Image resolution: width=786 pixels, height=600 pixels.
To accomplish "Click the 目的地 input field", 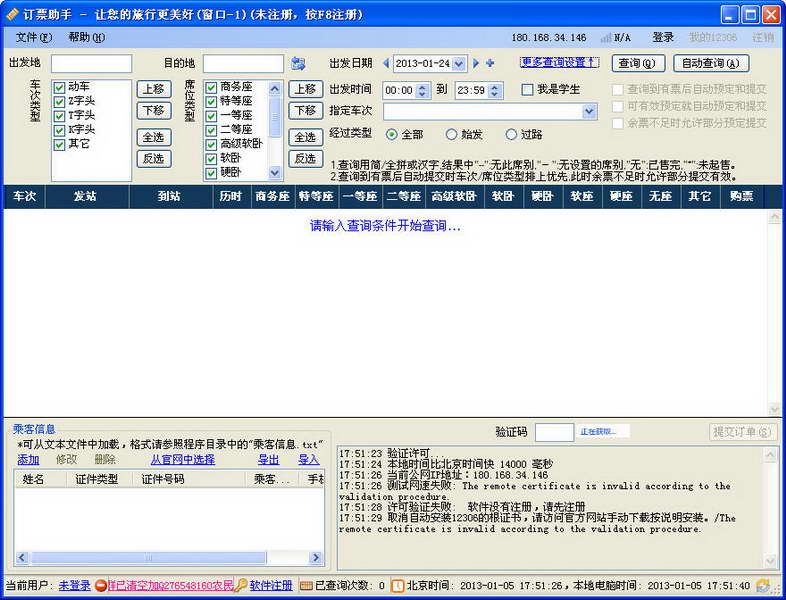I will tap(244, 64).
